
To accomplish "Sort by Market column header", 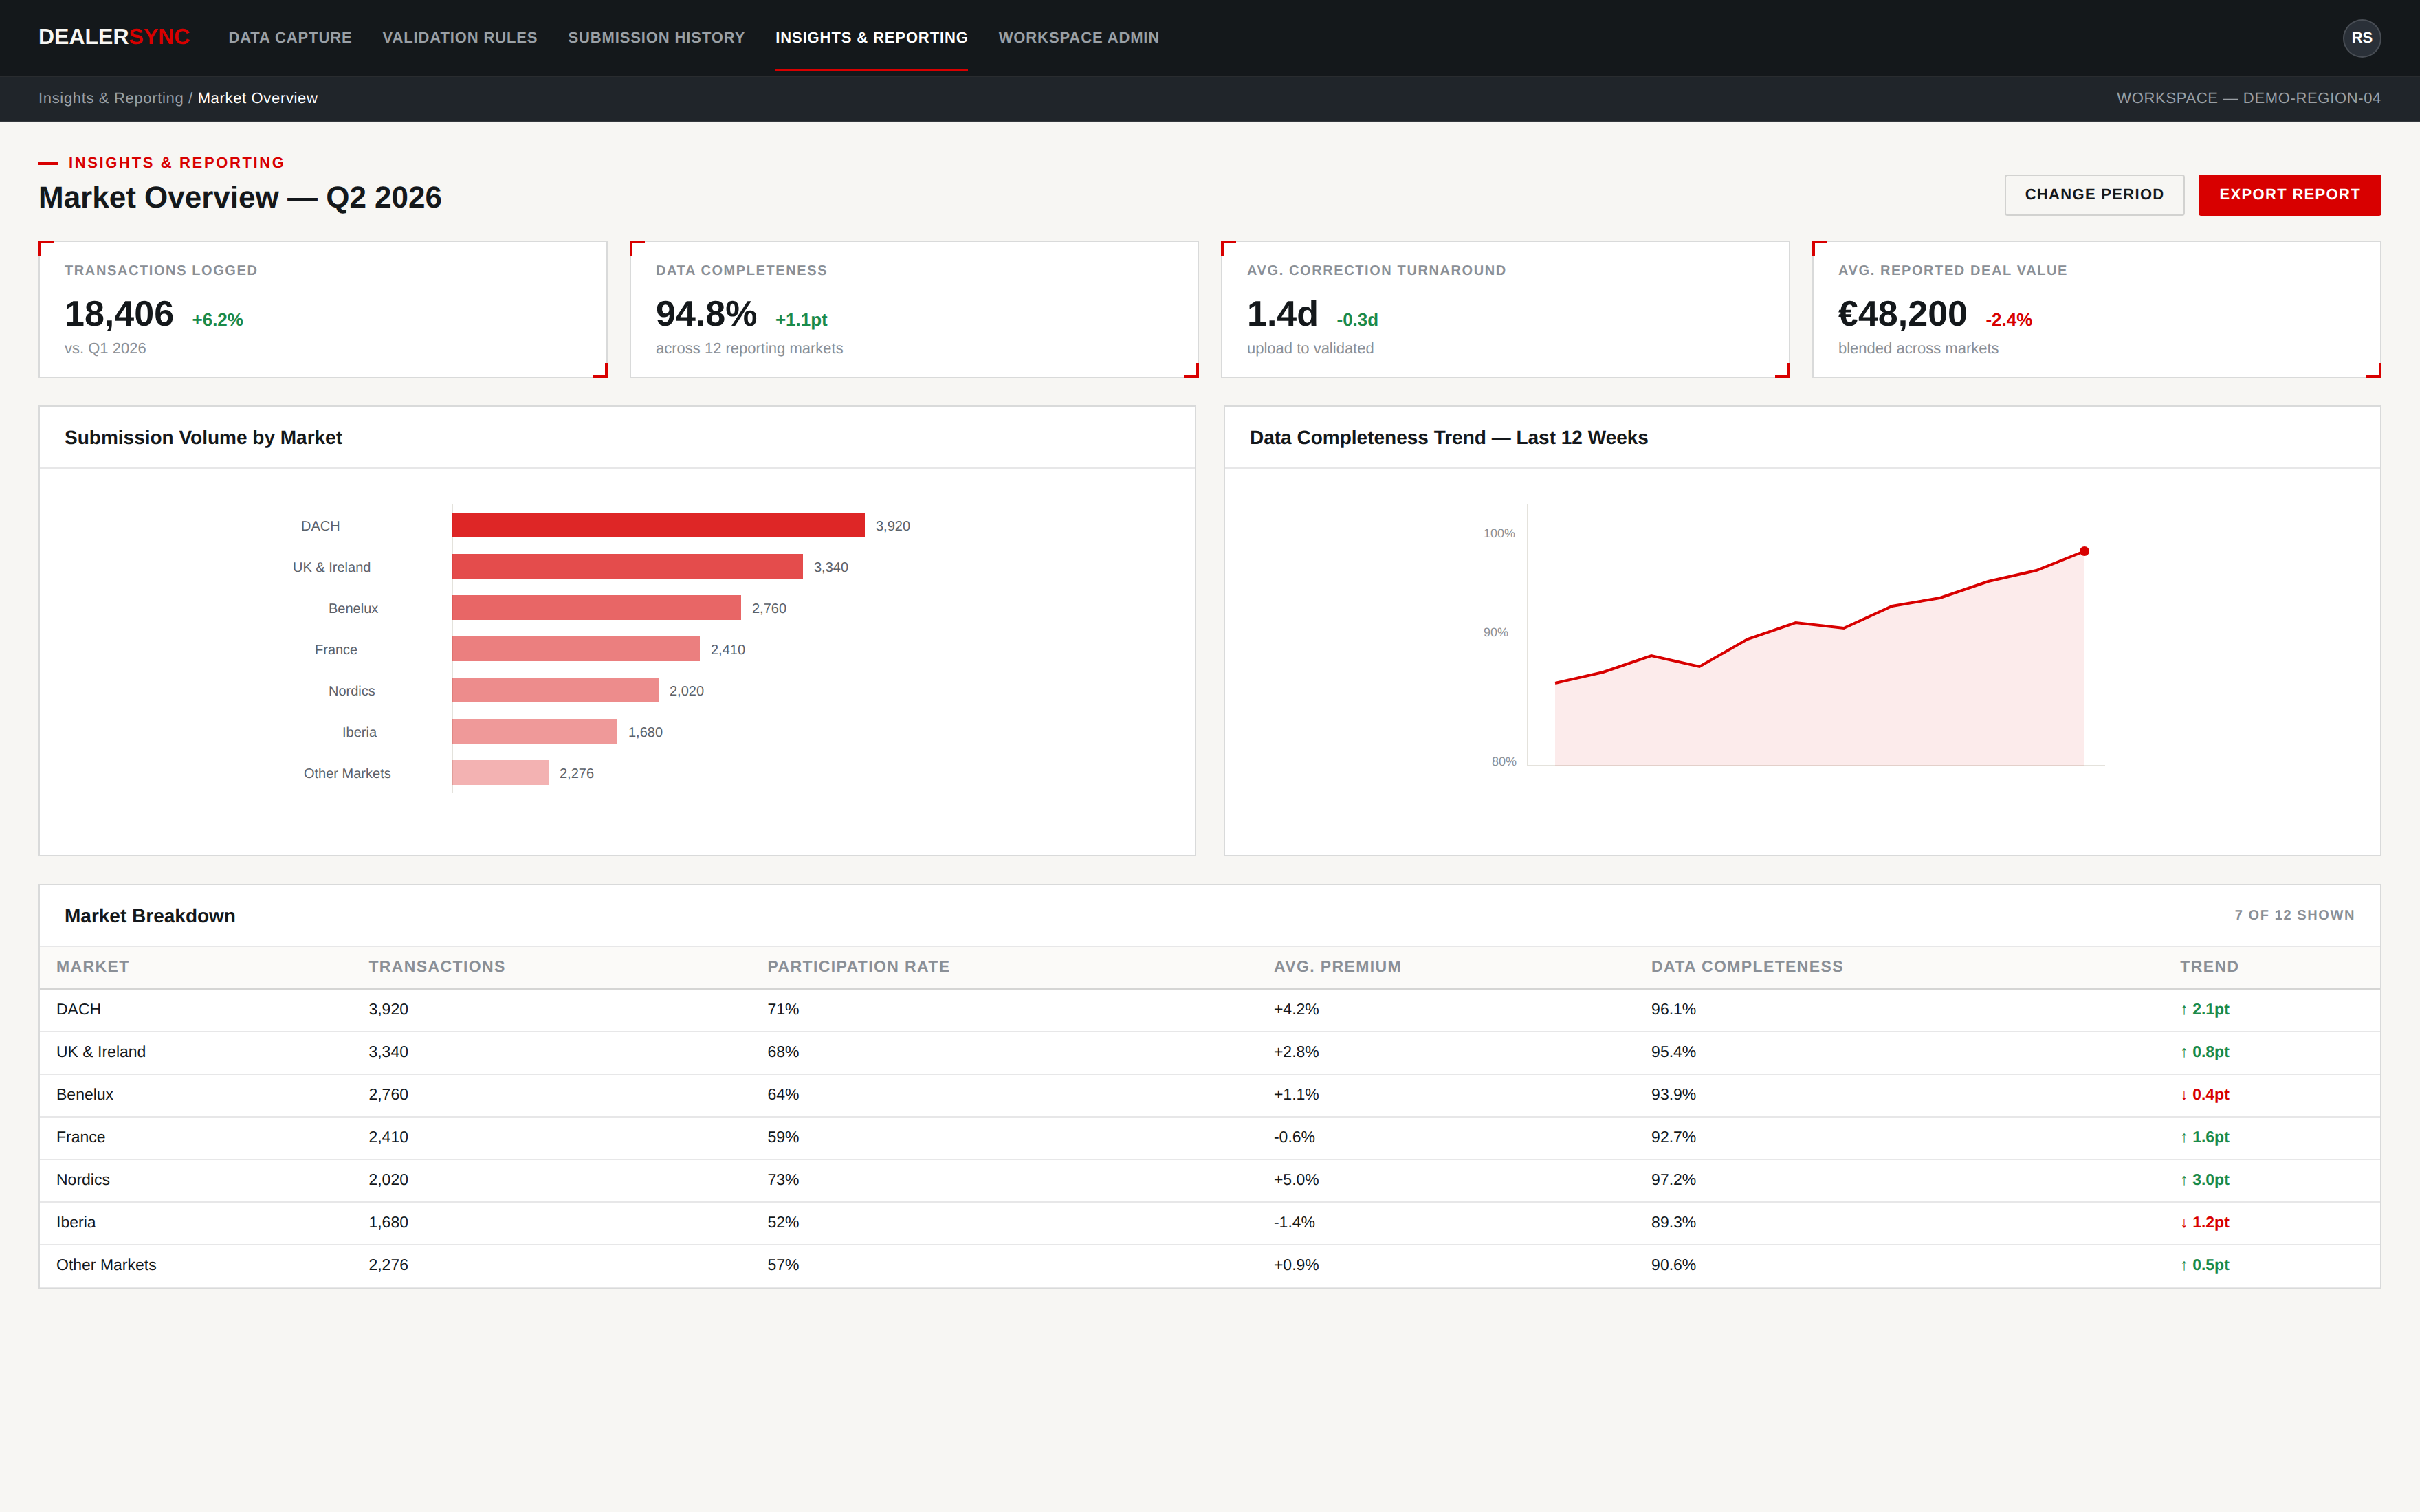I will (93, 966).
